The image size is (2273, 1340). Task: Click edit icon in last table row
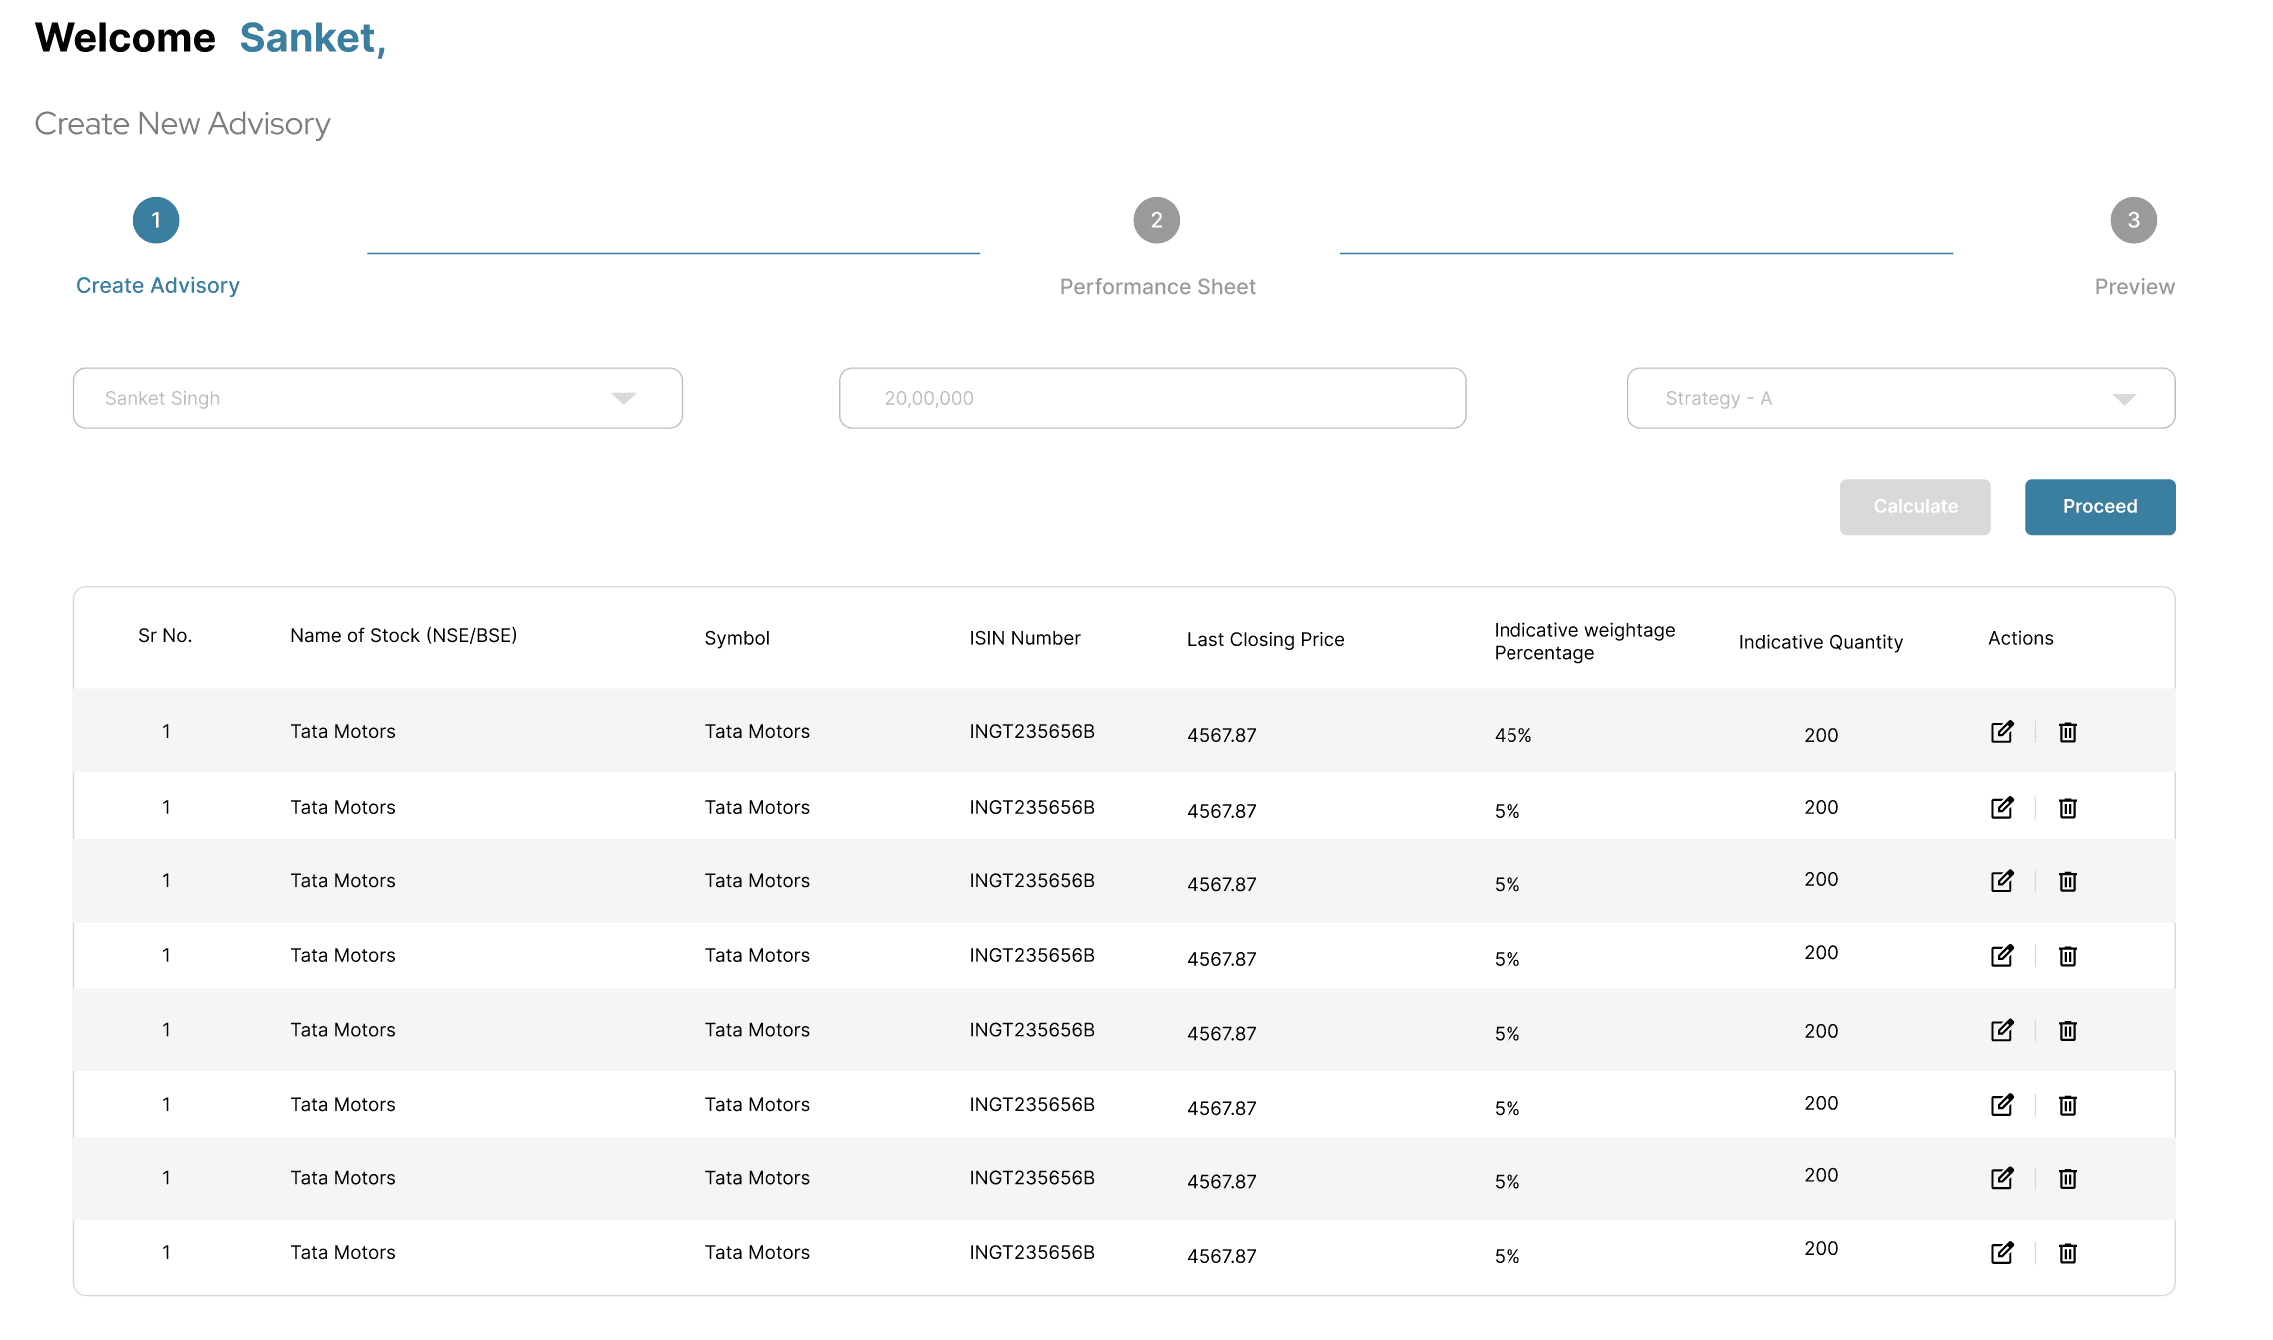click(2001, 1253)
